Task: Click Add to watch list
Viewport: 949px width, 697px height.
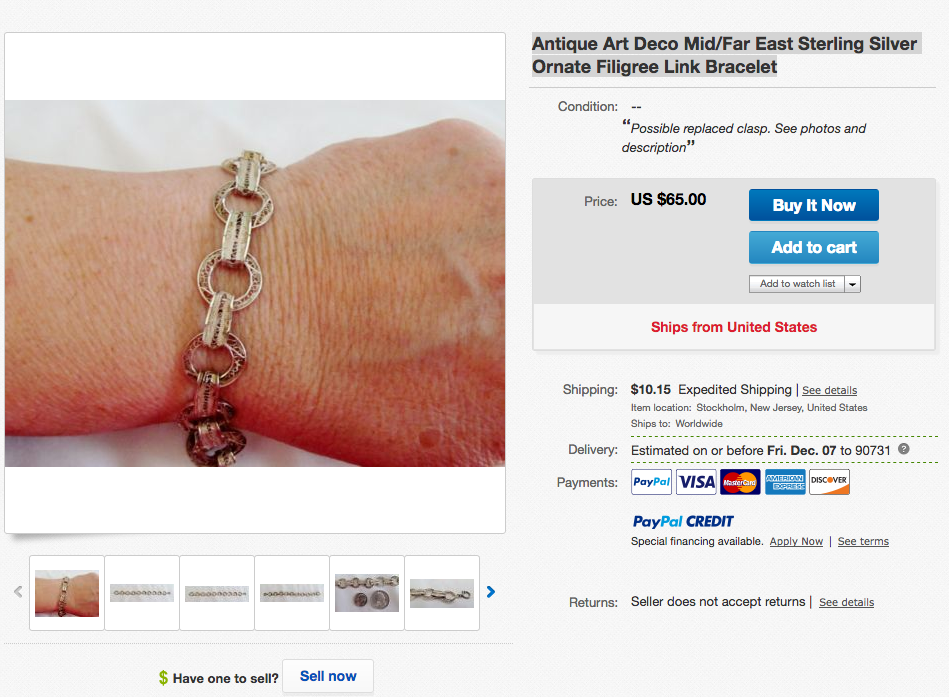Action: (797, 284)
